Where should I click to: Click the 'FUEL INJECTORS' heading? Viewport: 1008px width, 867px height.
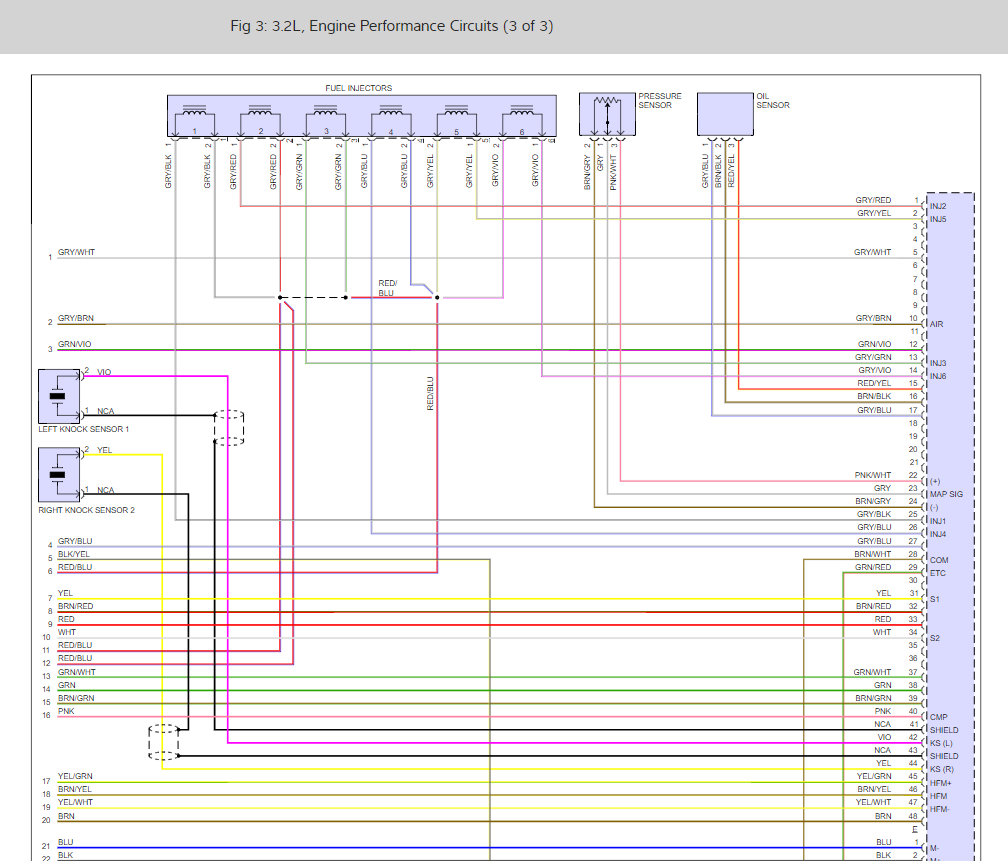(359, 88)
